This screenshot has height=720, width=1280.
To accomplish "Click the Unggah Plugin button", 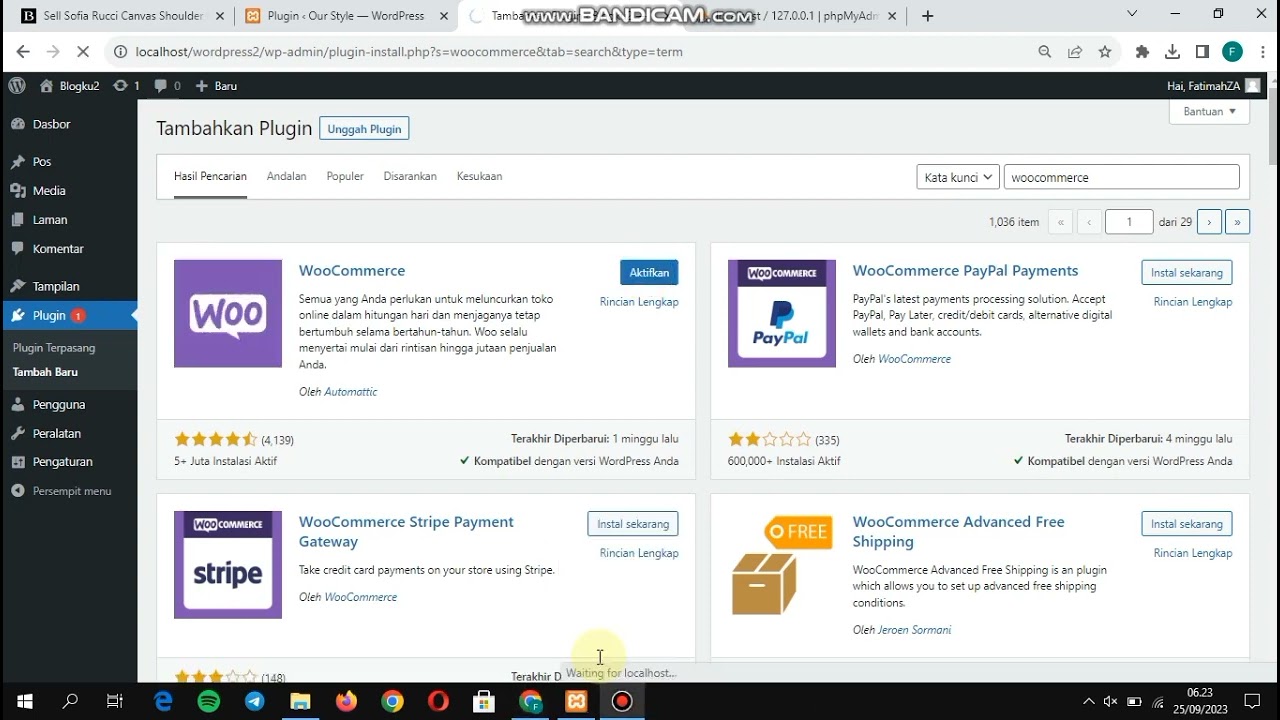I will pyautogui.click(x=364, y=129).
